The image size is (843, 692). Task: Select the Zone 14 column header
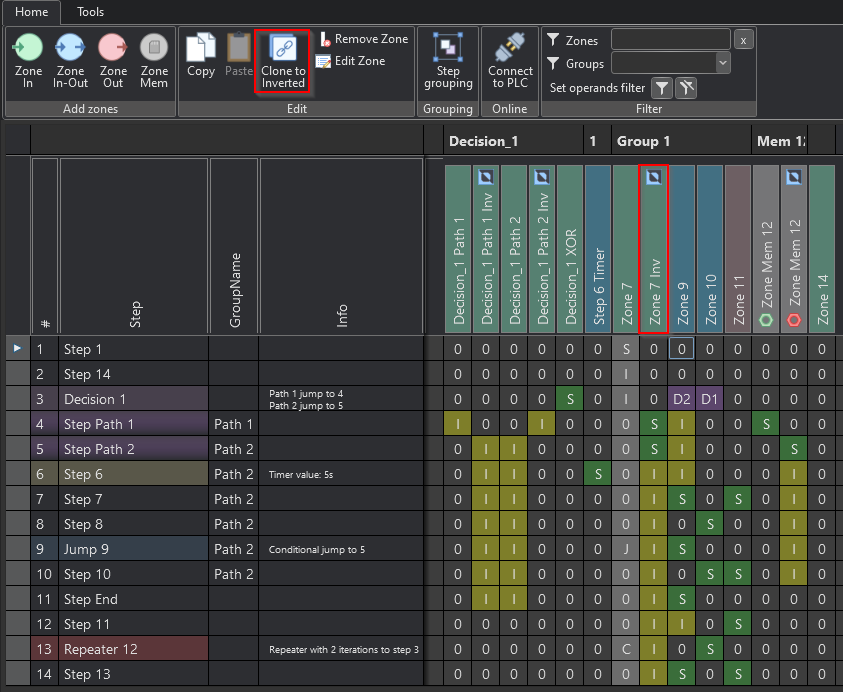(x=822, y=249)
